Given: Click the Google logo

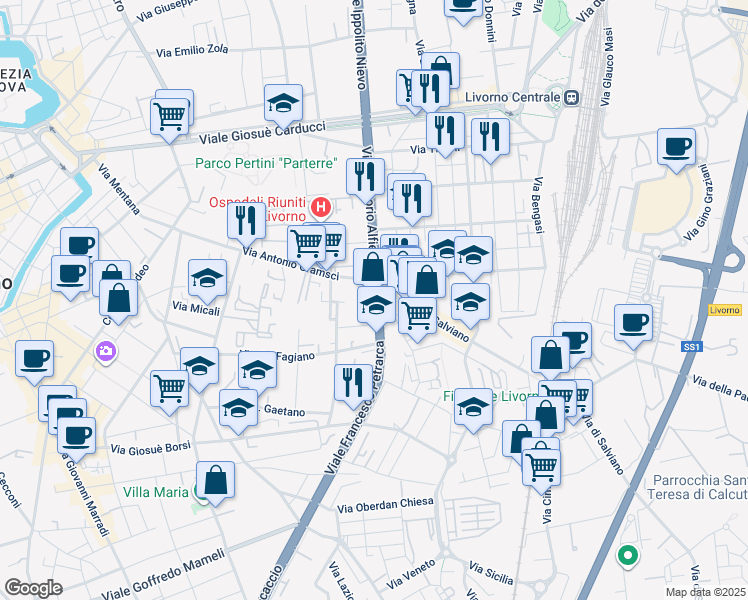Looking at the screenshot, I should pyautogui.click(x=33, y=588).
